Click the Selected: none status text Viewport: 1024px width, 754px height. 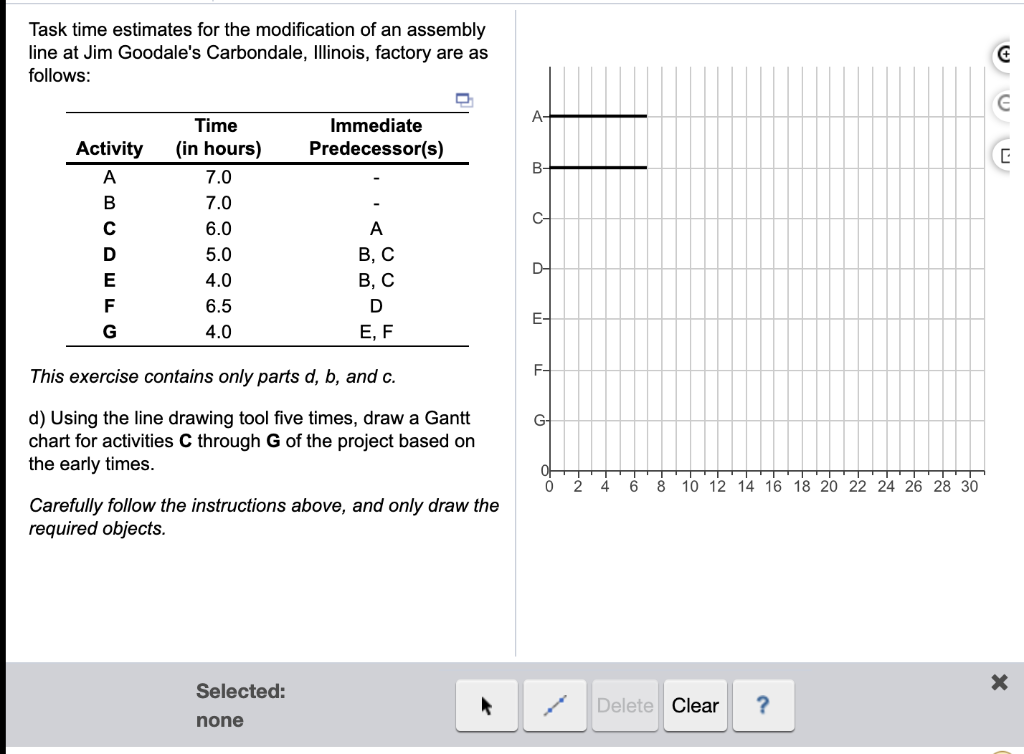(240, 704)
